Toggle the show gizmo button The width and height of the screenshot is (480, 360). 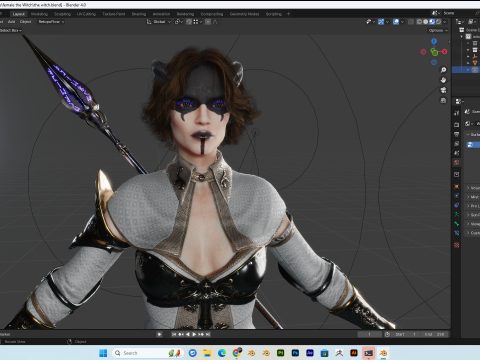tap(381, 22)
